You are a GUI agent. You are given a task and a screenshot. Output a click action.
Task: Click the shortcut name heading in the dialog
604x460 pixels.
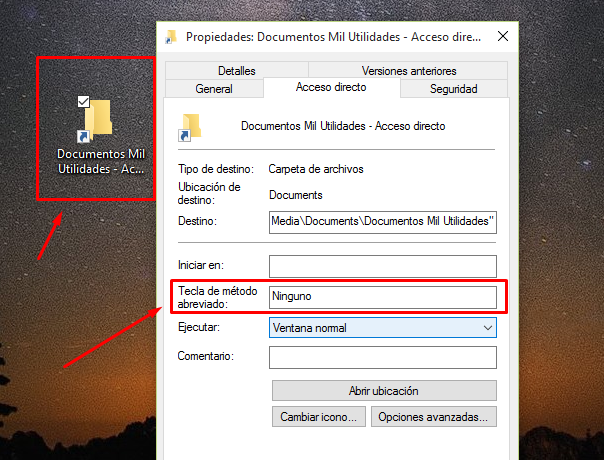343,126
